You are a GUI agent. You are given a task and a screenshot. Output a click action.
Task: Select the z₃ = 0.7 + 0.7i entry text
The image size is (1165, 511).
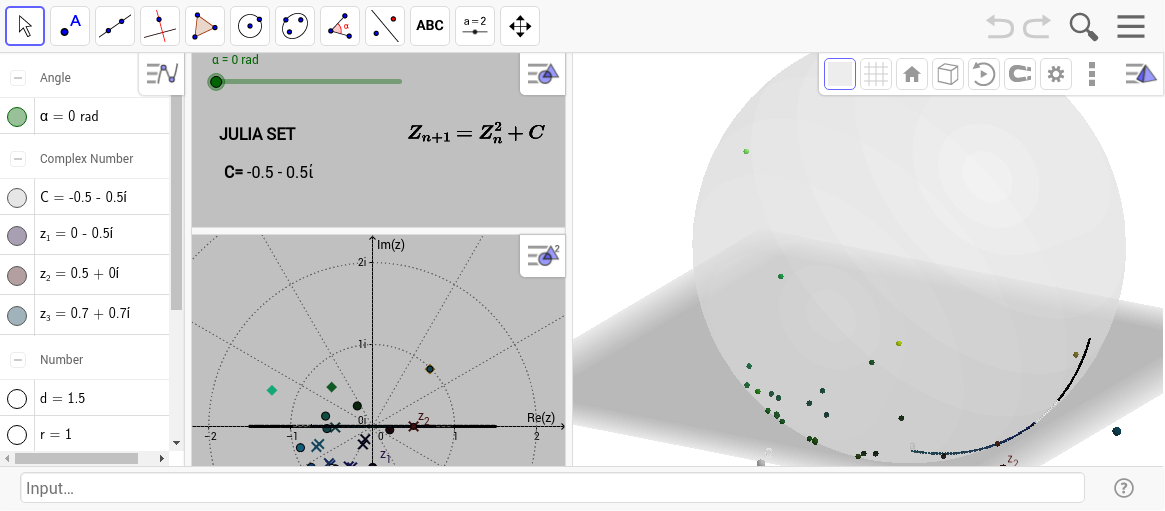85,313
